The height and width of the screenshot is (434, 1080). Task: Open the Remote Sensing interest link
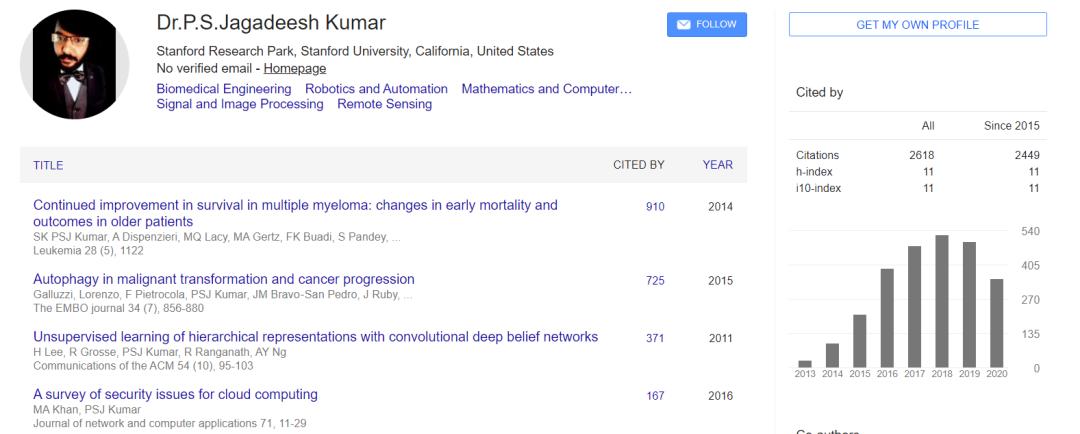[384, 104]
